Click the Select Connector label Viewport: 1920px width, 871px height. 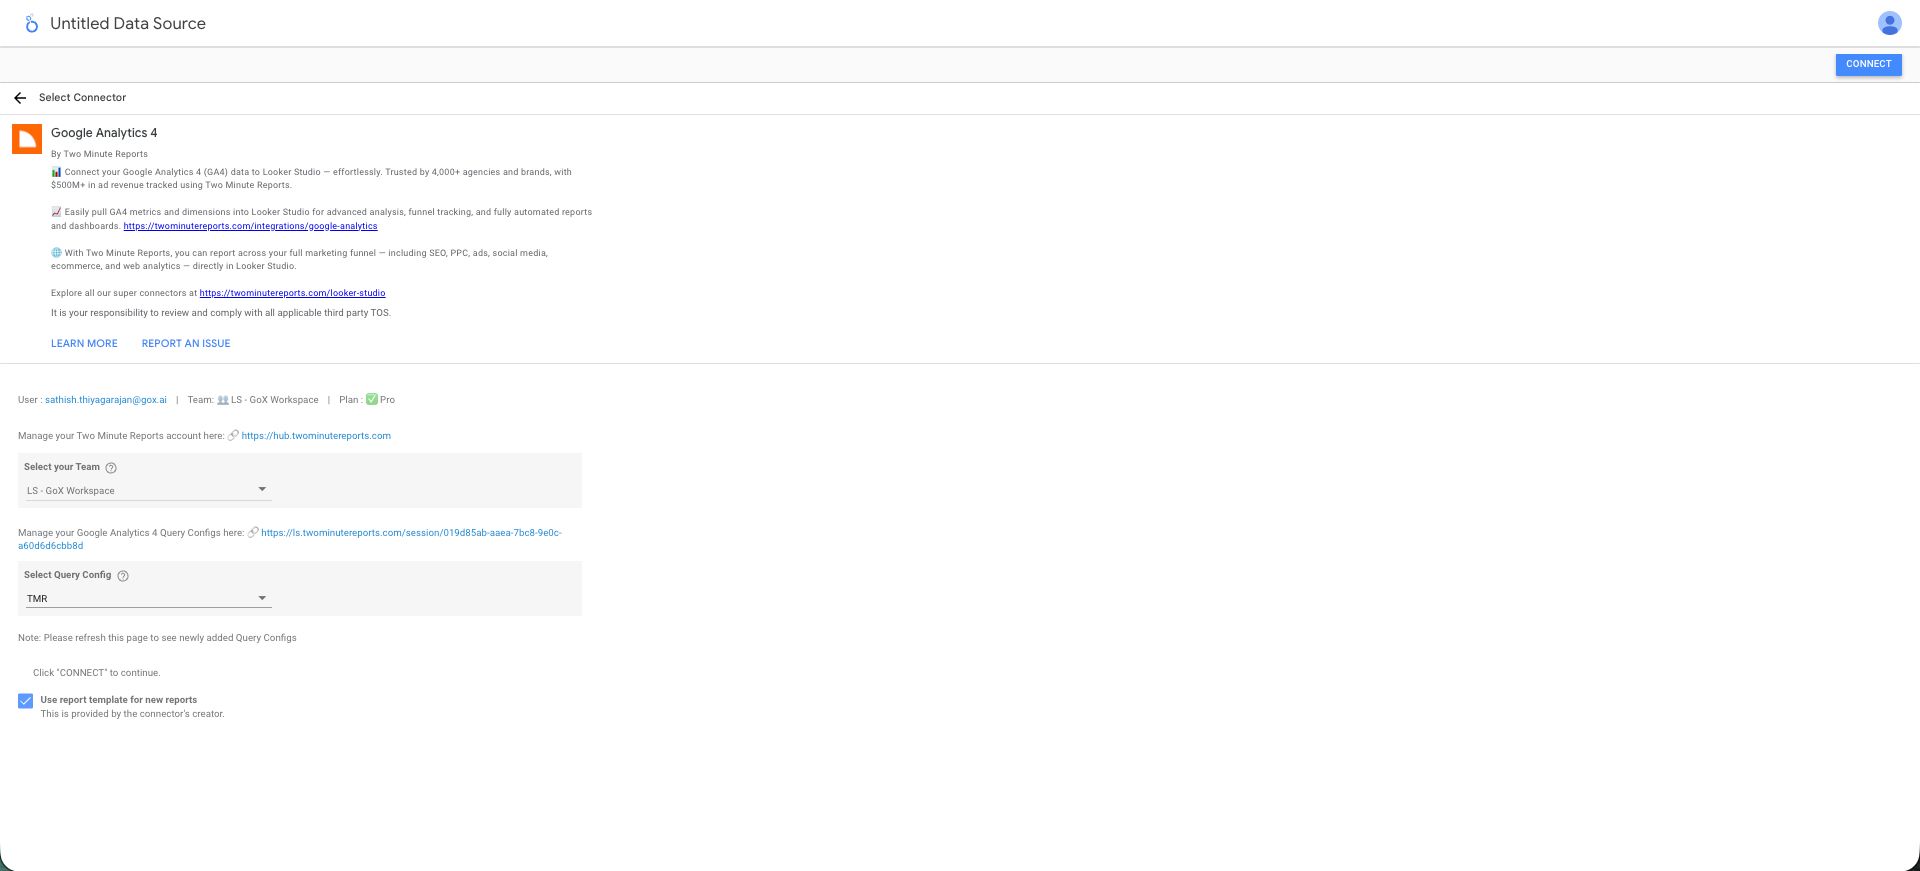tap(82, 98)
